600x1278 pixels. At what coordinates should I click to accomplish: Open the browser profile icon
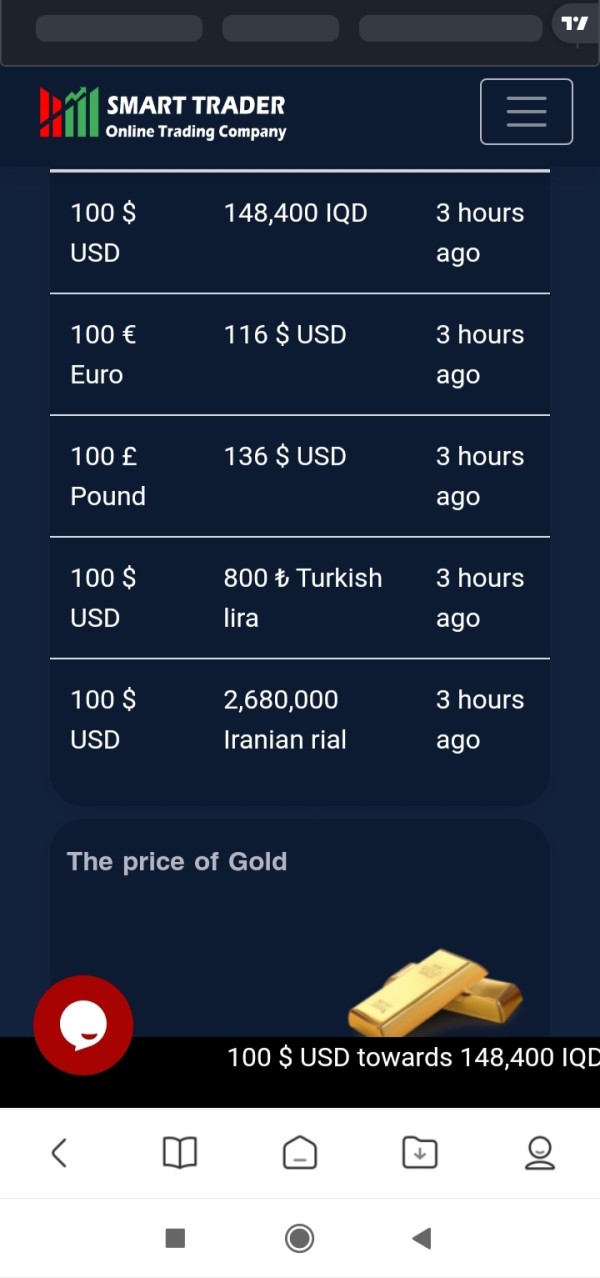click(540, 1153)
